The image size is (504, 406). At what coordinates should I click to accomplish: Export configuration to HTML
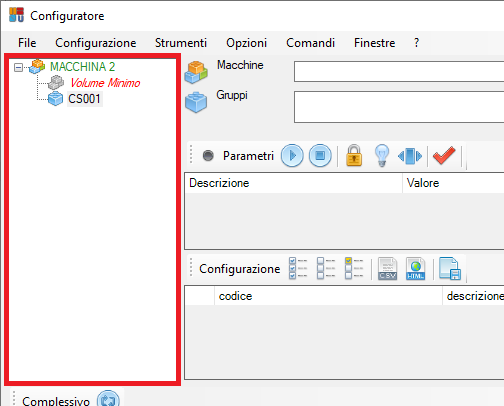tap(415, 269)
